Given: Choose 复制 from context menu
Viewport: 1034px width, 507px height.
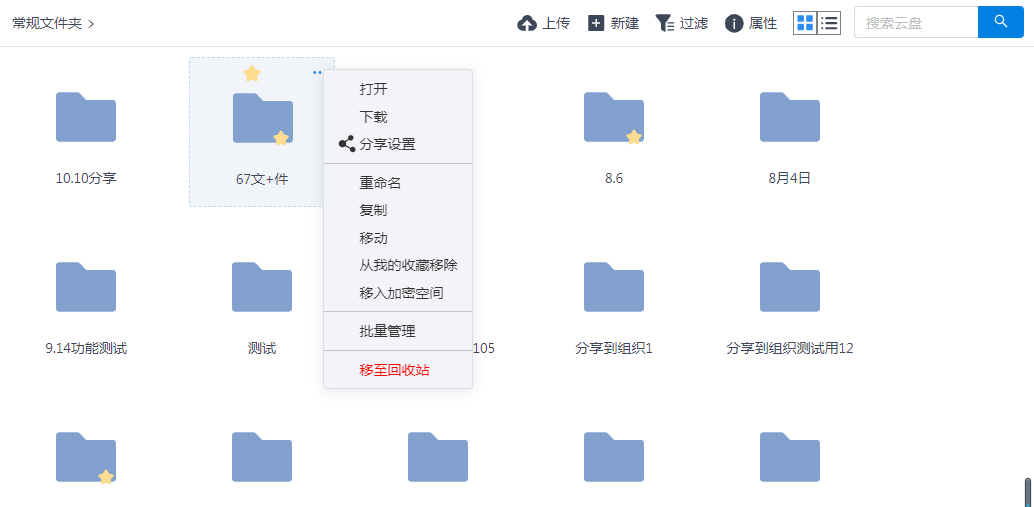Looking at the screenshot, I should coord(398,210).
